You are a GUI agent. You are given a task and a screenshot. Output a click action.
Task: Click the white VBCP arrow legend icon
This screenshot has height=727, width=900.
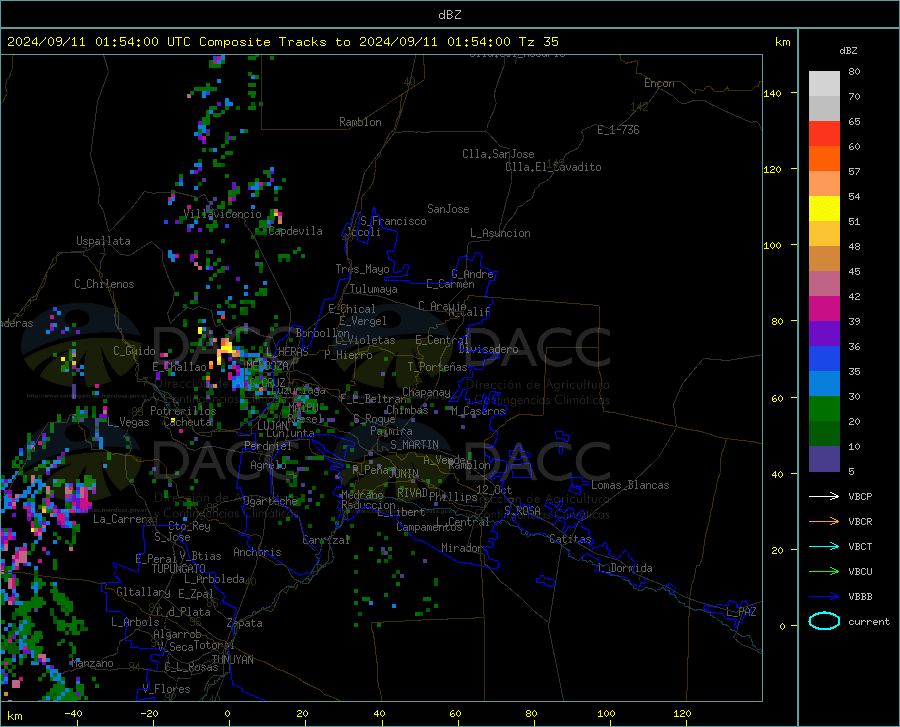824,496
